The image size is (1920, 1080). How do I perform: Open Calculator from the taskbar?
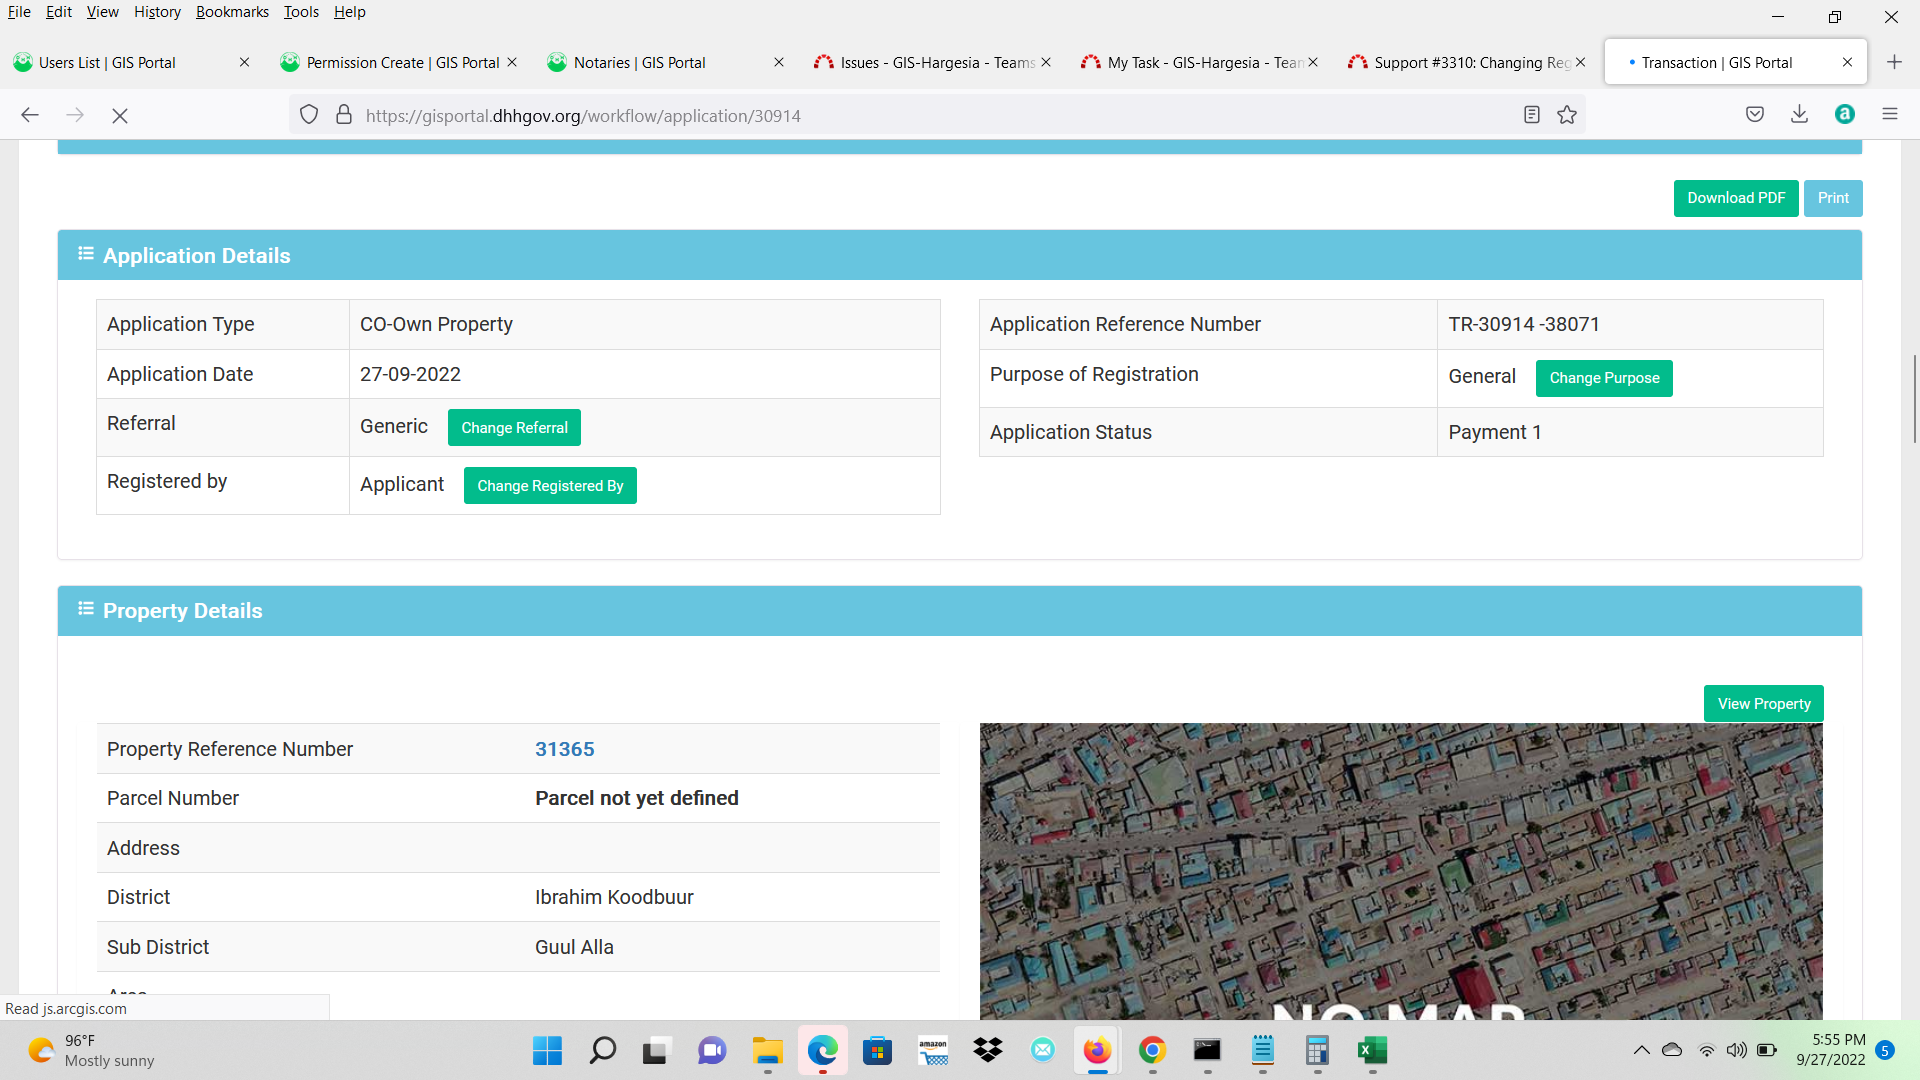[x=1317, y=1050]
